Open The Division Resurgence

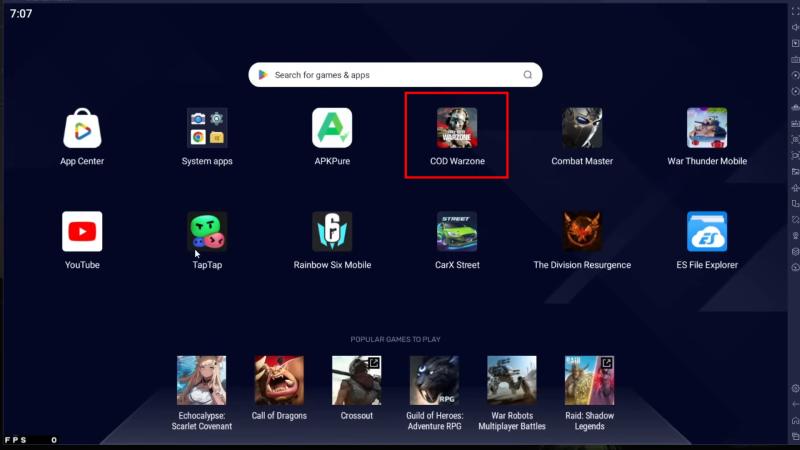(x=582, y=232)
